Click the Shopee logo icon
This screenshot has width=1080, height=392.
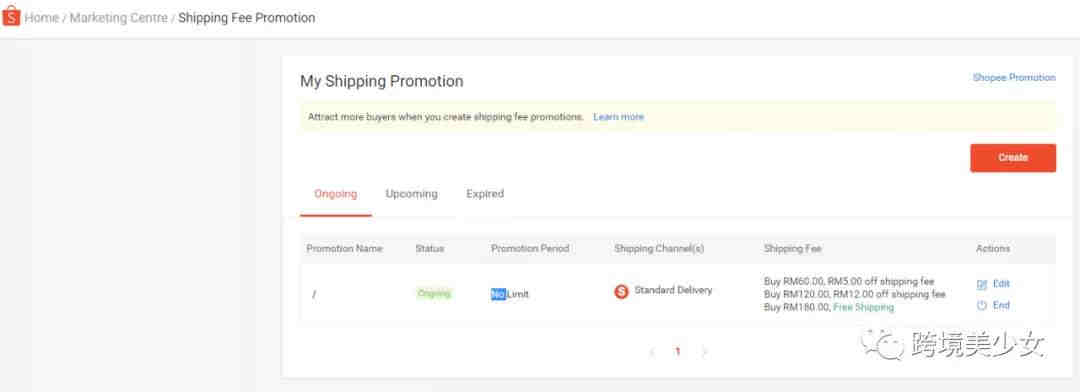[x=11, y=17]
